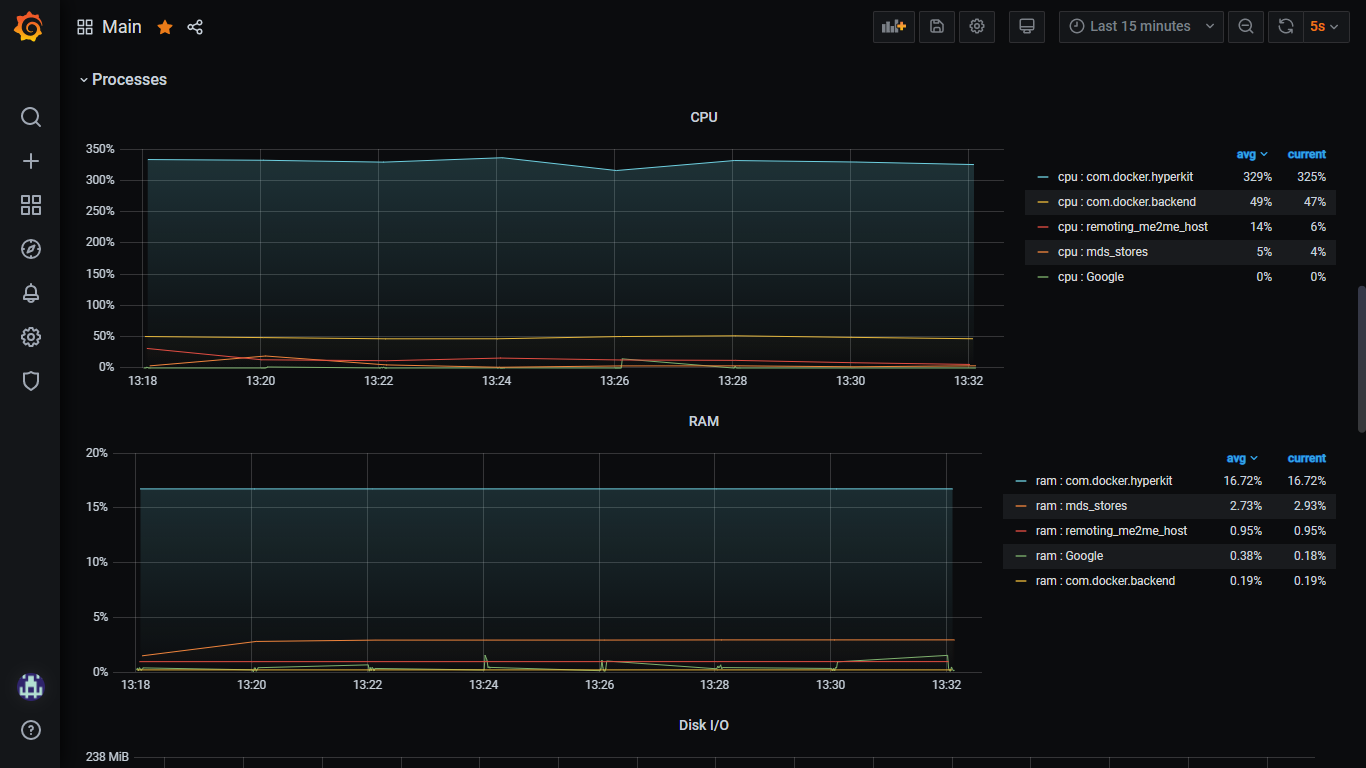Open the Grafana home logo

point(29,27)
